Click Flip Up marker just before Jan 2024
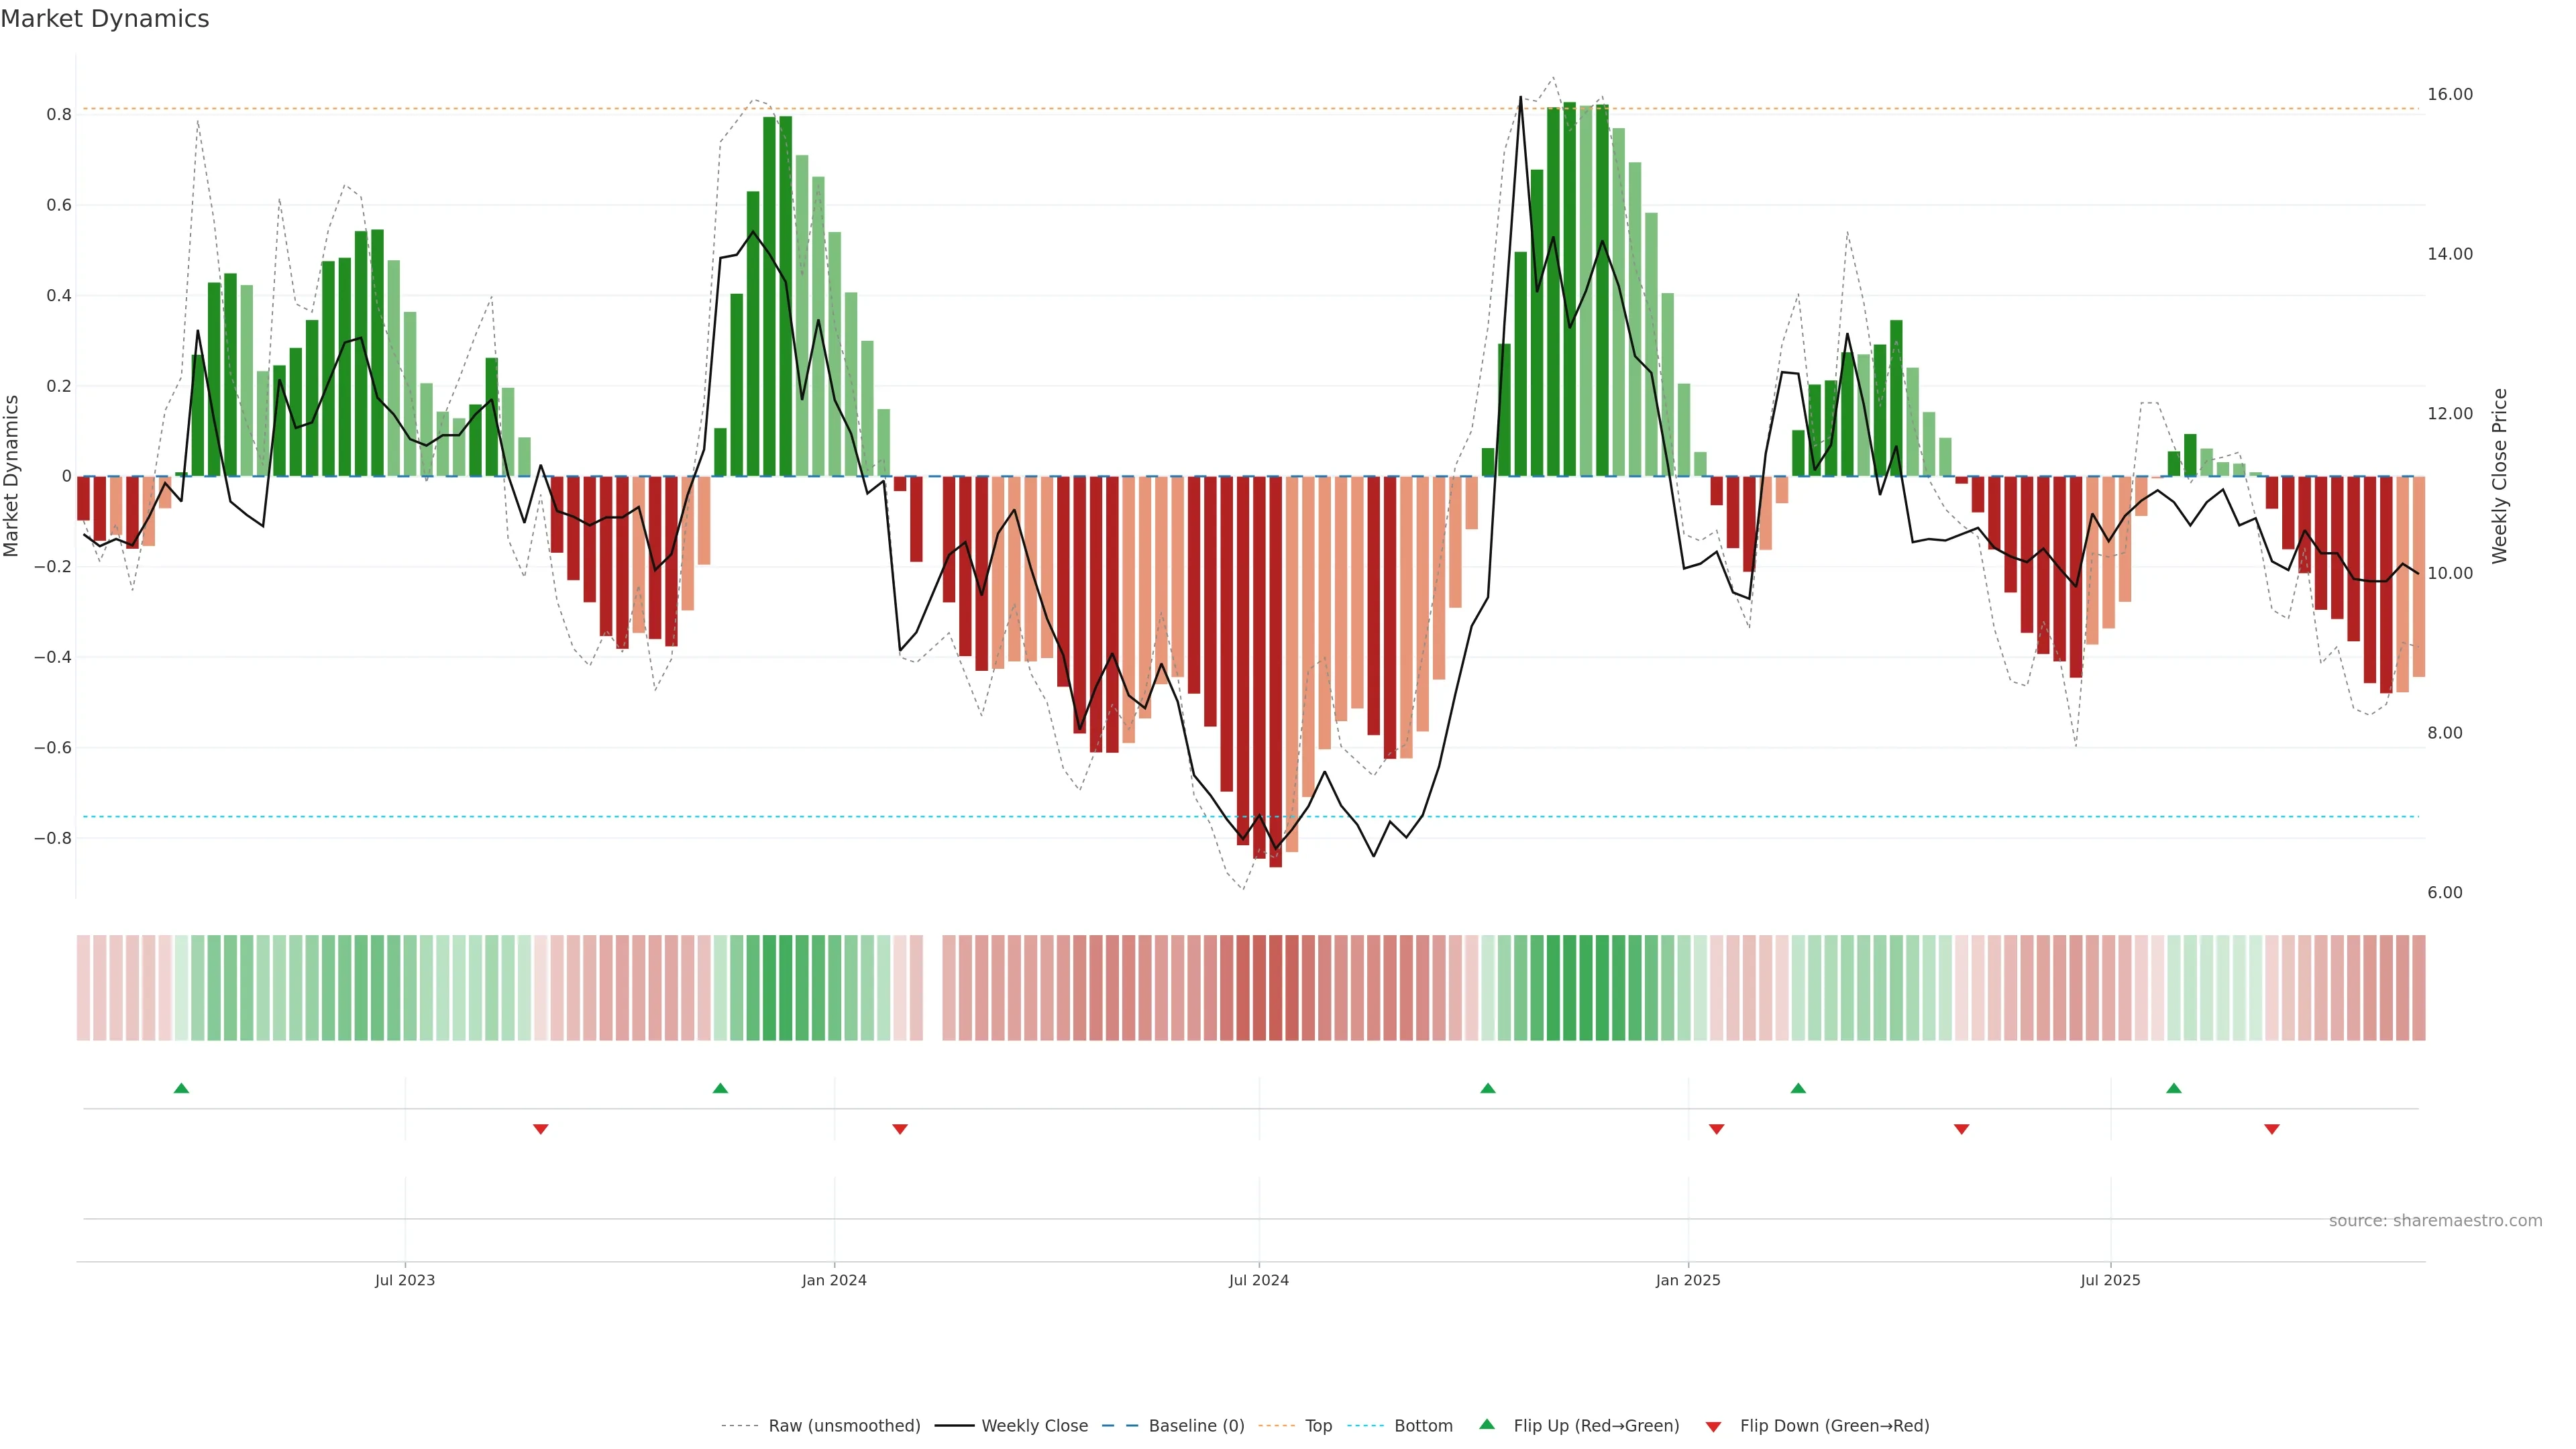 tap(720, 1088)
